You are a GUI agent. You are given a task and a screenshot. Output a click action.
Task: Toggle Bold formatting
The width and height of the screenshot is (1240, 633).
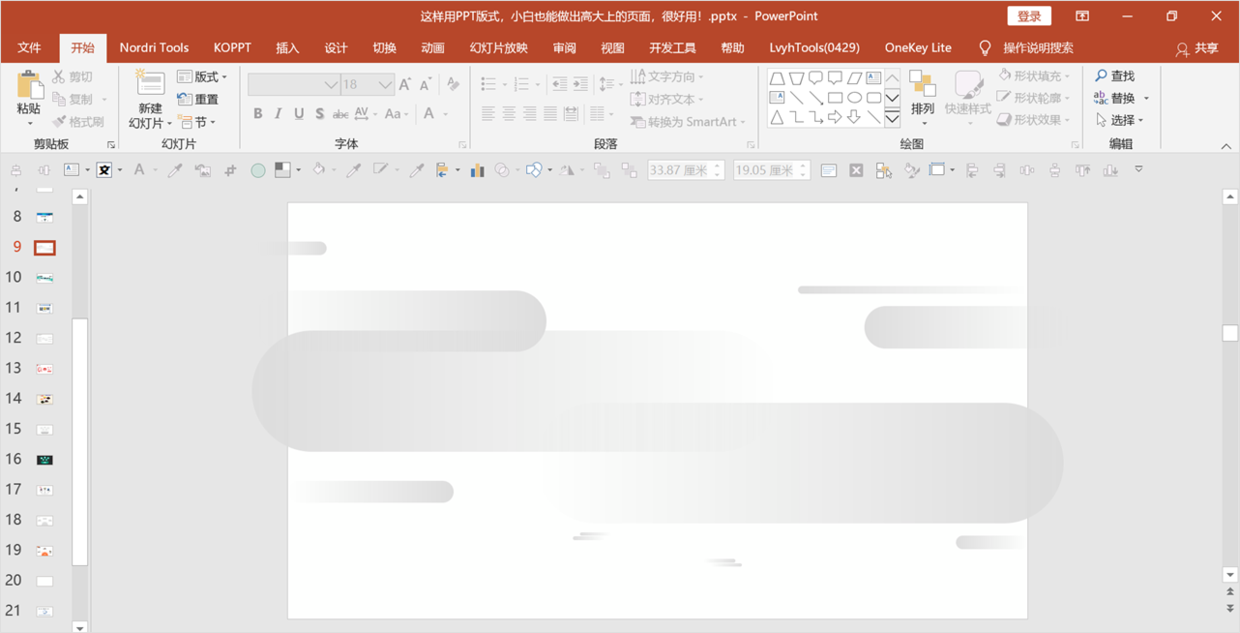[258, 114]
